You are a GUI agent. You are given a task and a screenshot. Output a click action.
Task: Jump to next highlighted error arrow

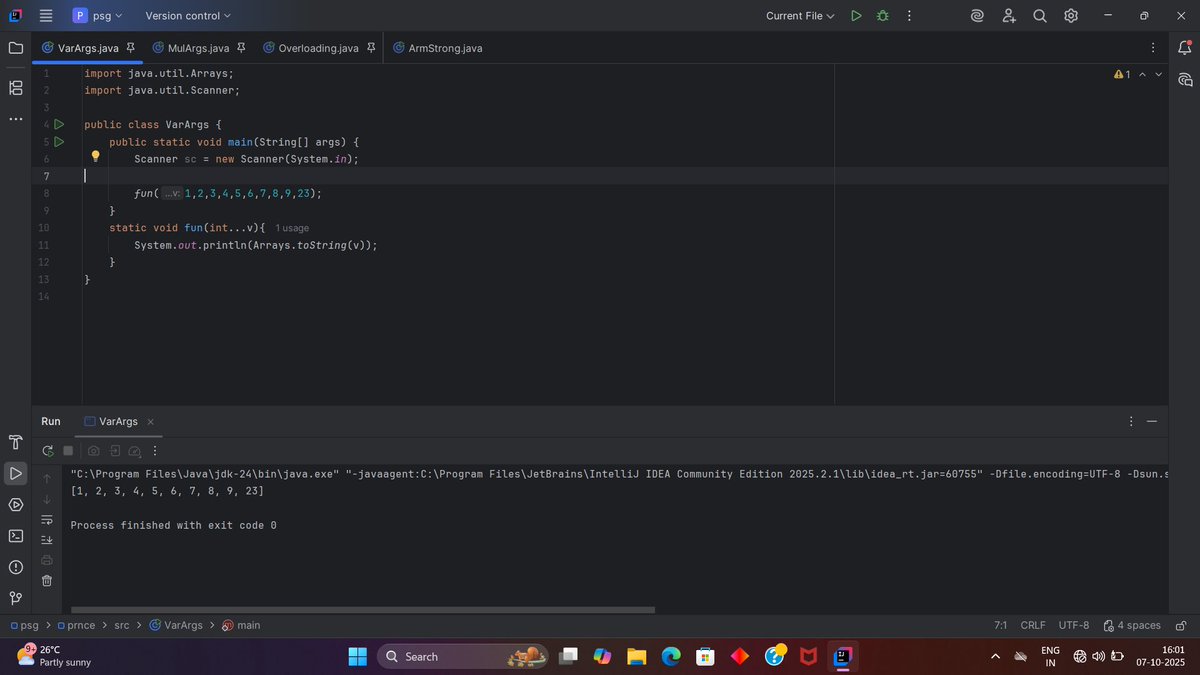(x=1159, y=75)
